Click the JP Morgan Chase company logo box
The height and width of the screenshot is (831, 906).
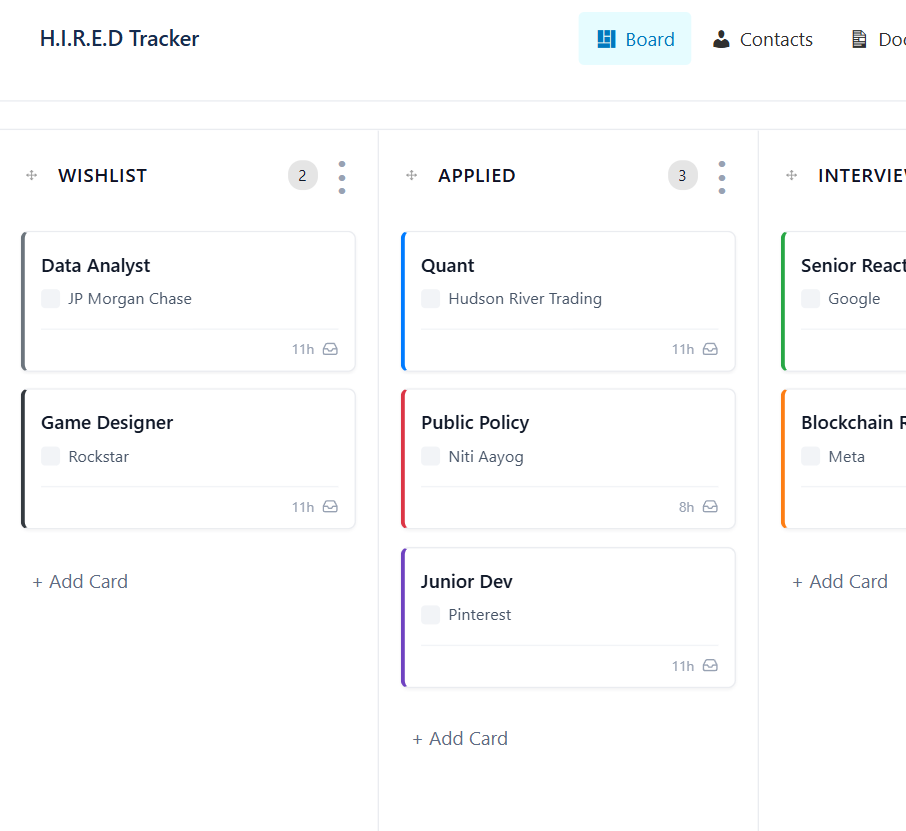coord(51,299)
